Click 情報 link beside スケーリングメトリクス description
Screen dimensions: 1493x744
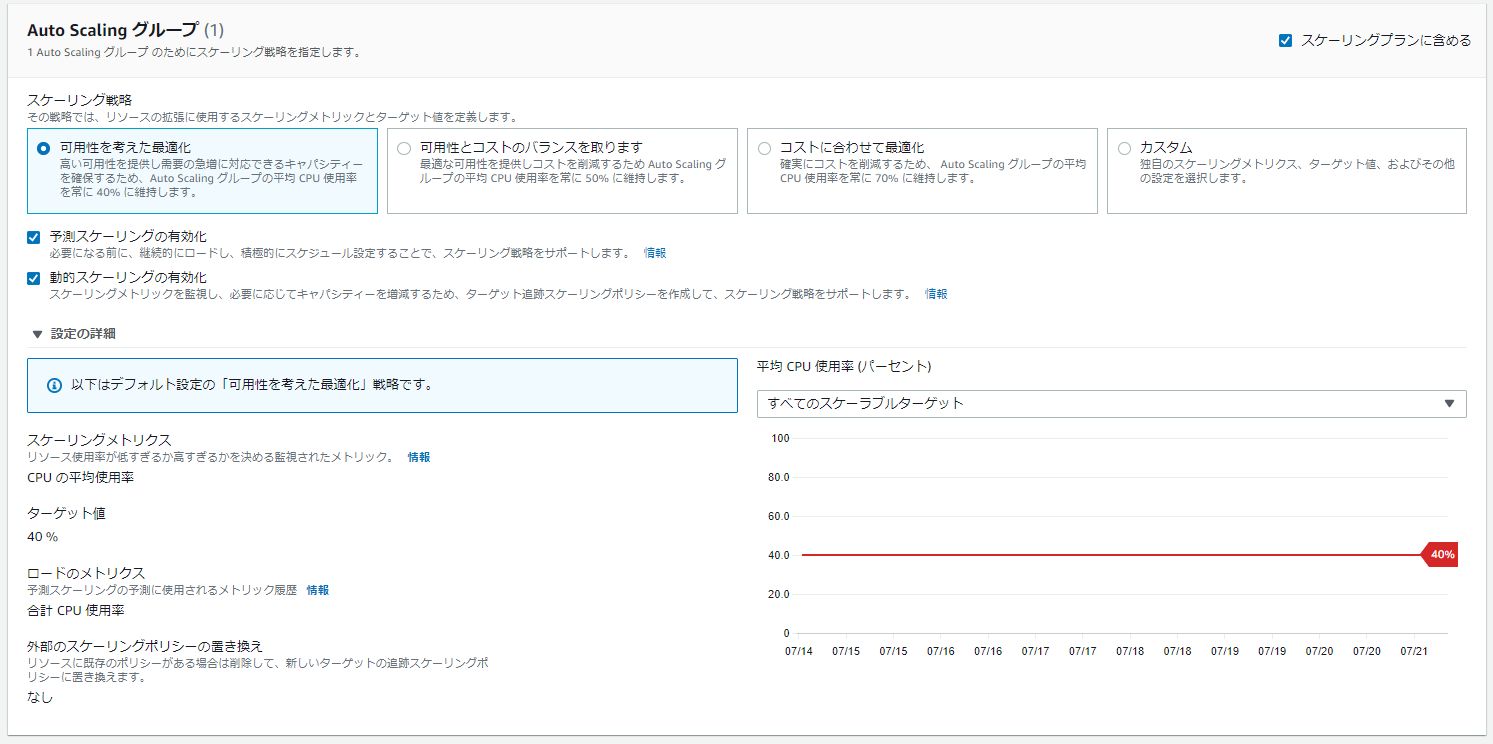click(x=418, y=457)
